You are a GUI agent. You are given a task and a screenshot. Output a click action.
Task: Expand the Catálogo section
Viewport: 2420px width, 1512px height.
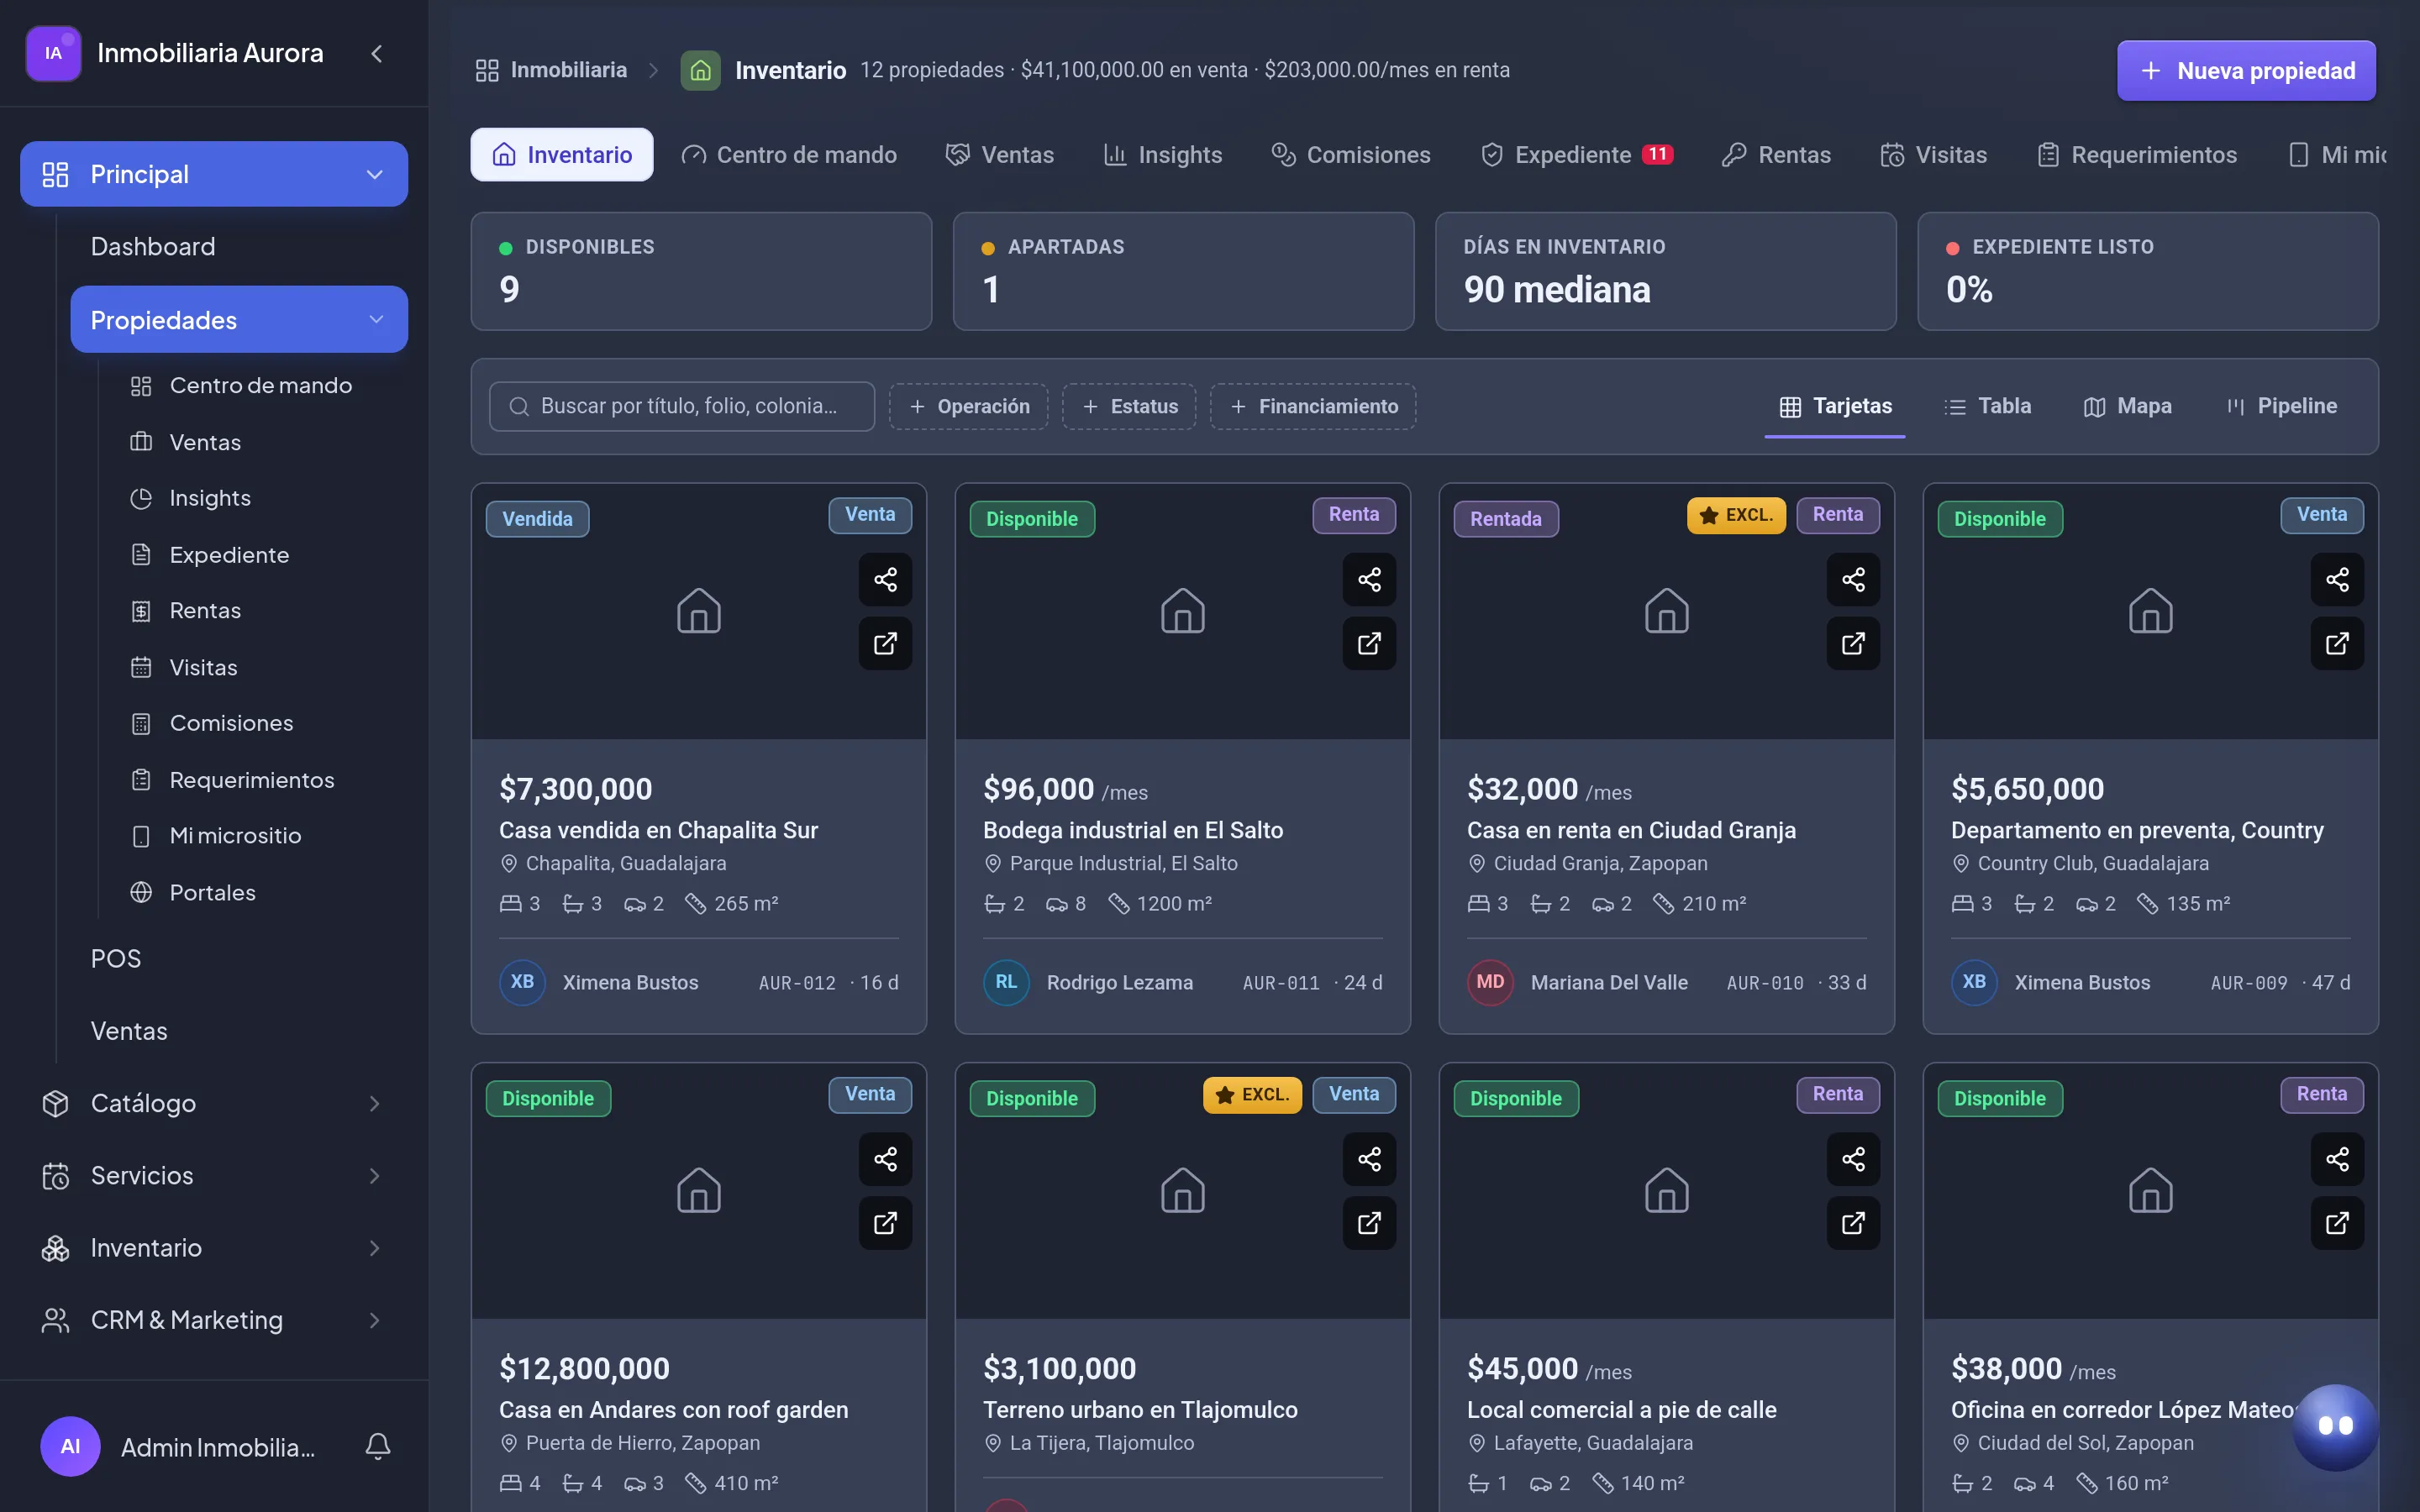coord(214,1103)
